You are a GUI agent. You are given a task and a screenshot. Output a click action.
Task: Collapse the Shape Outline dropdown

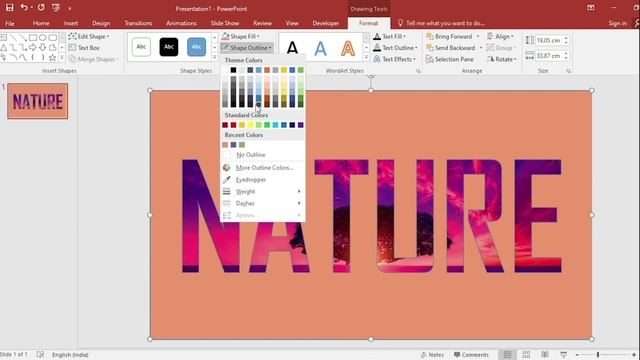coord(247,48)
